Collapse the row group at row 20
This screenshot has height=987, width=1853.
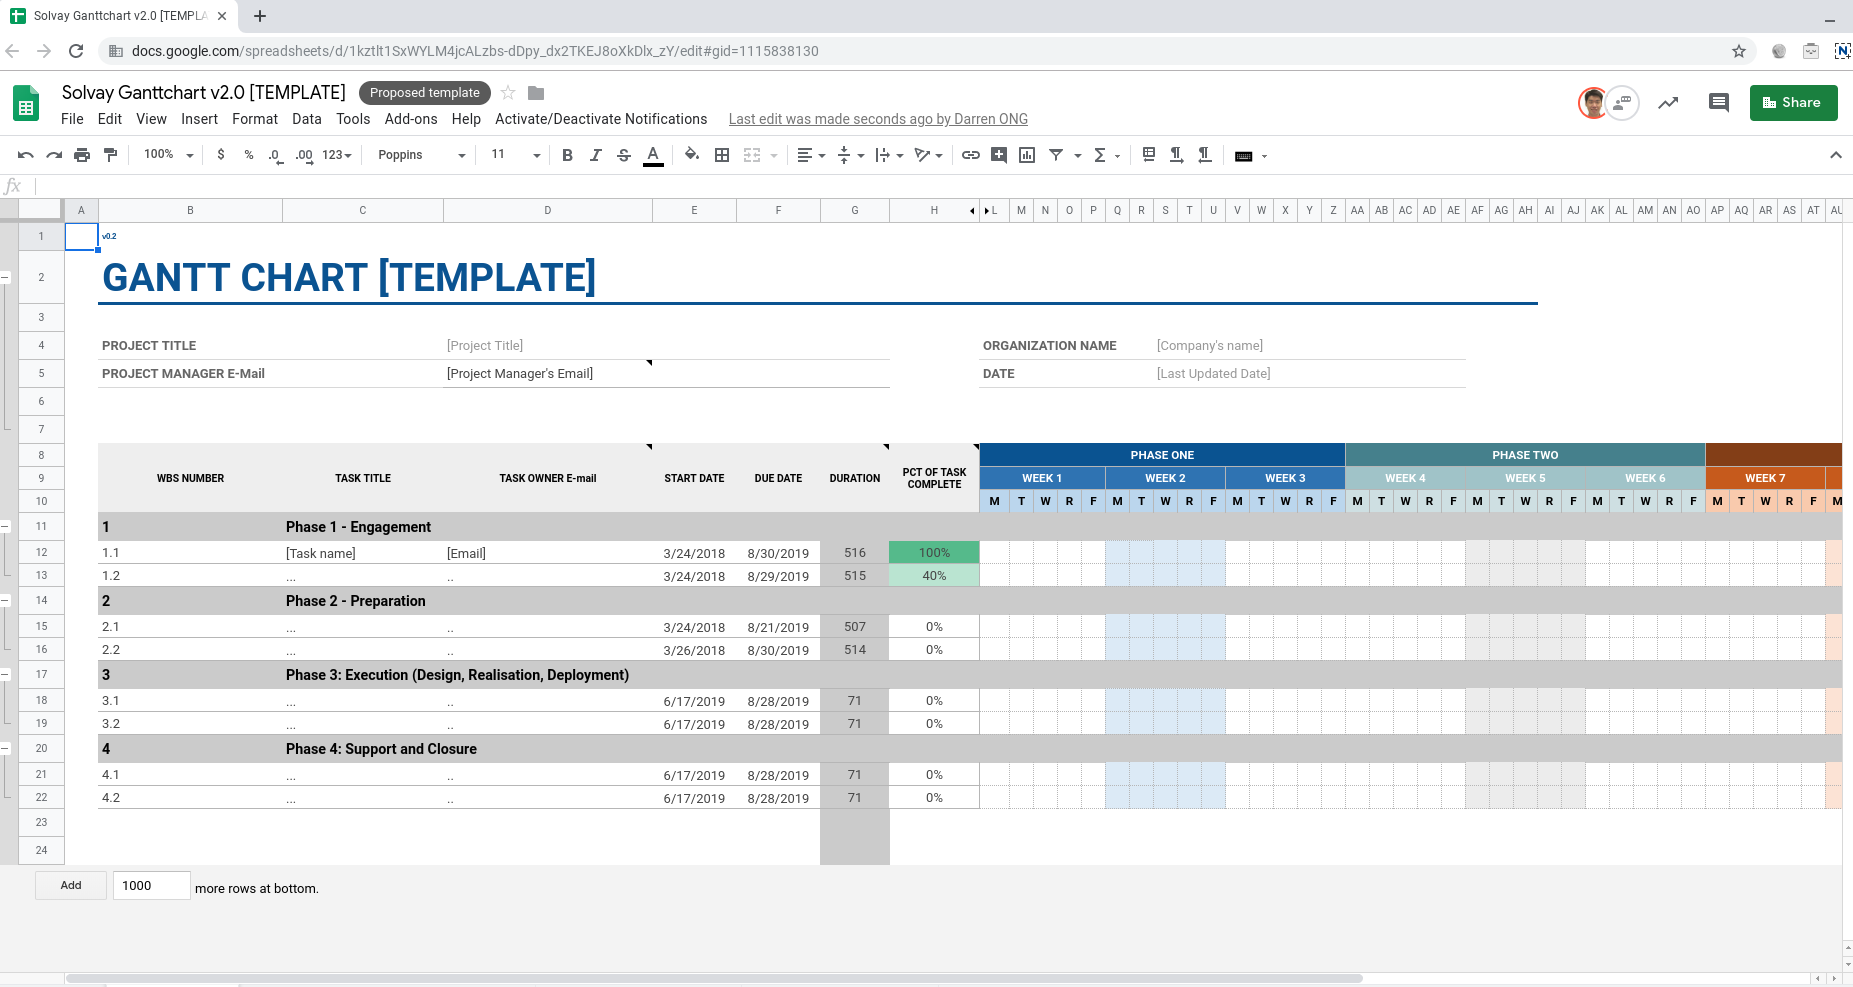pos(6,748)
